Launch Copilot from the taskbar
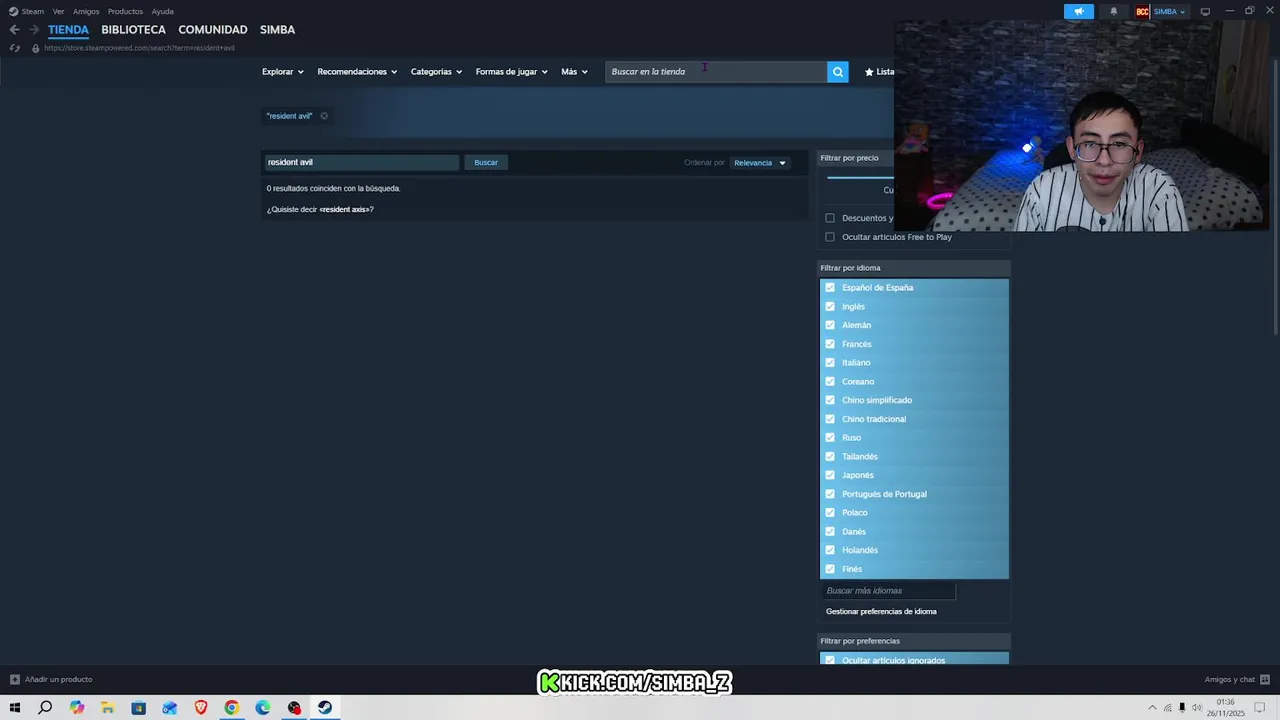 pyautogui.click(x=77, y=708)
